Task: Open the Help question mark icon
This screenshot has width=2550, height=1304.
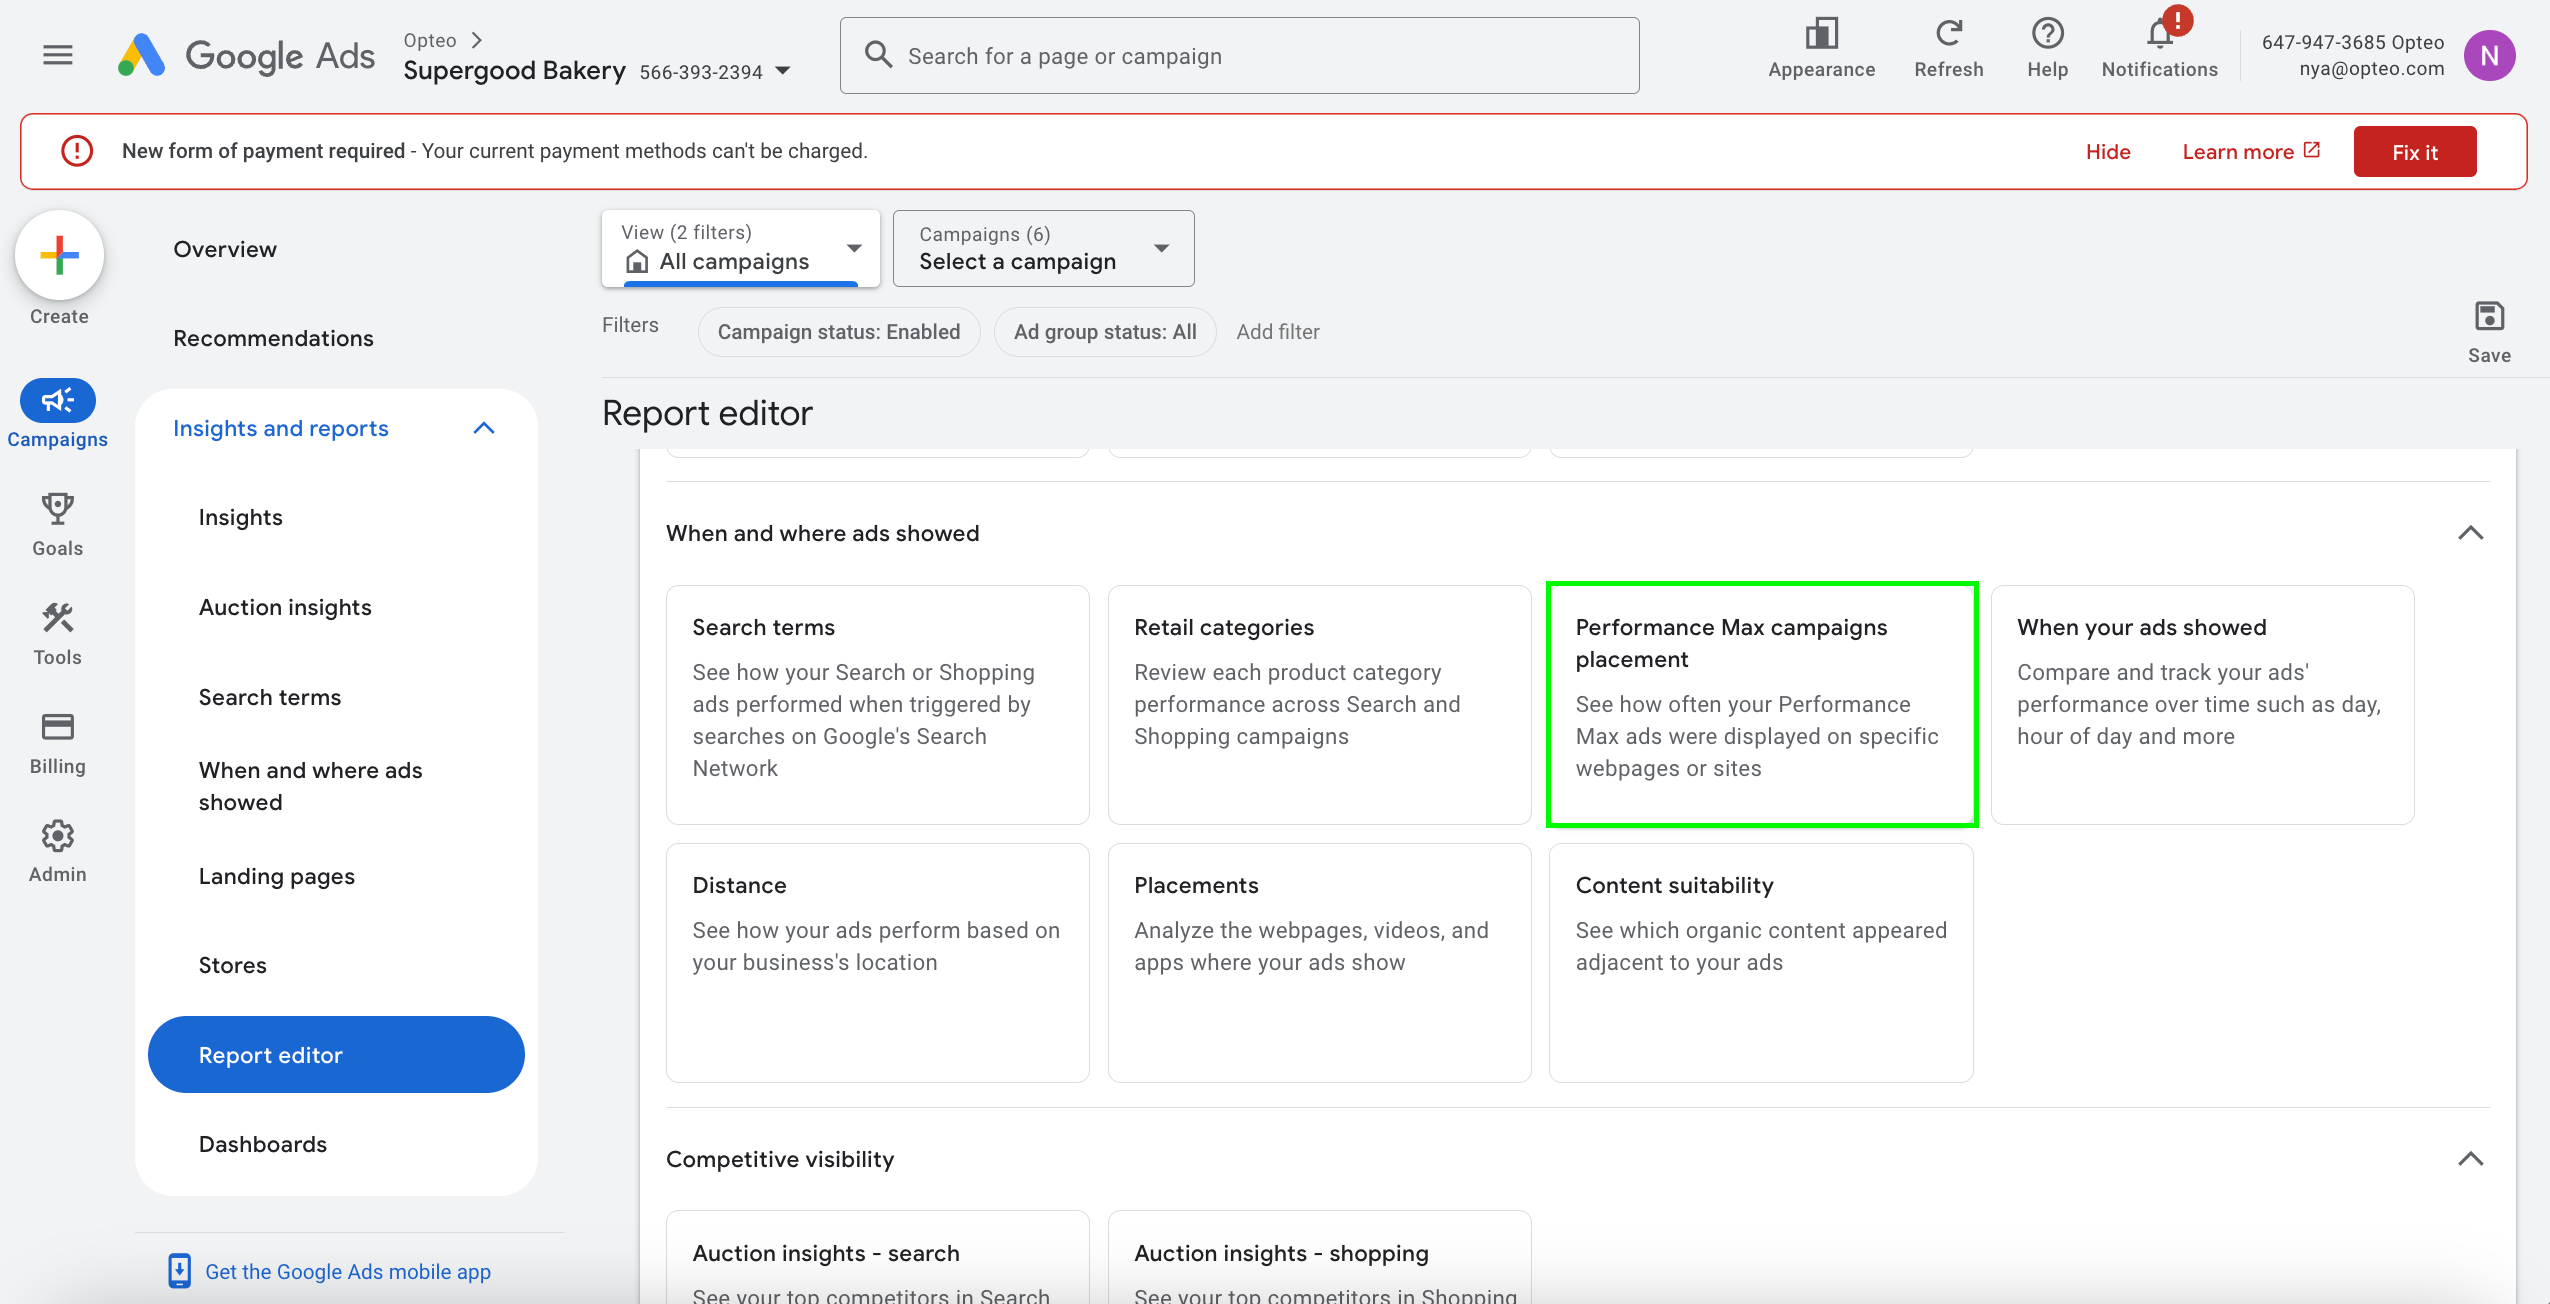Action: pos(2047,35)
